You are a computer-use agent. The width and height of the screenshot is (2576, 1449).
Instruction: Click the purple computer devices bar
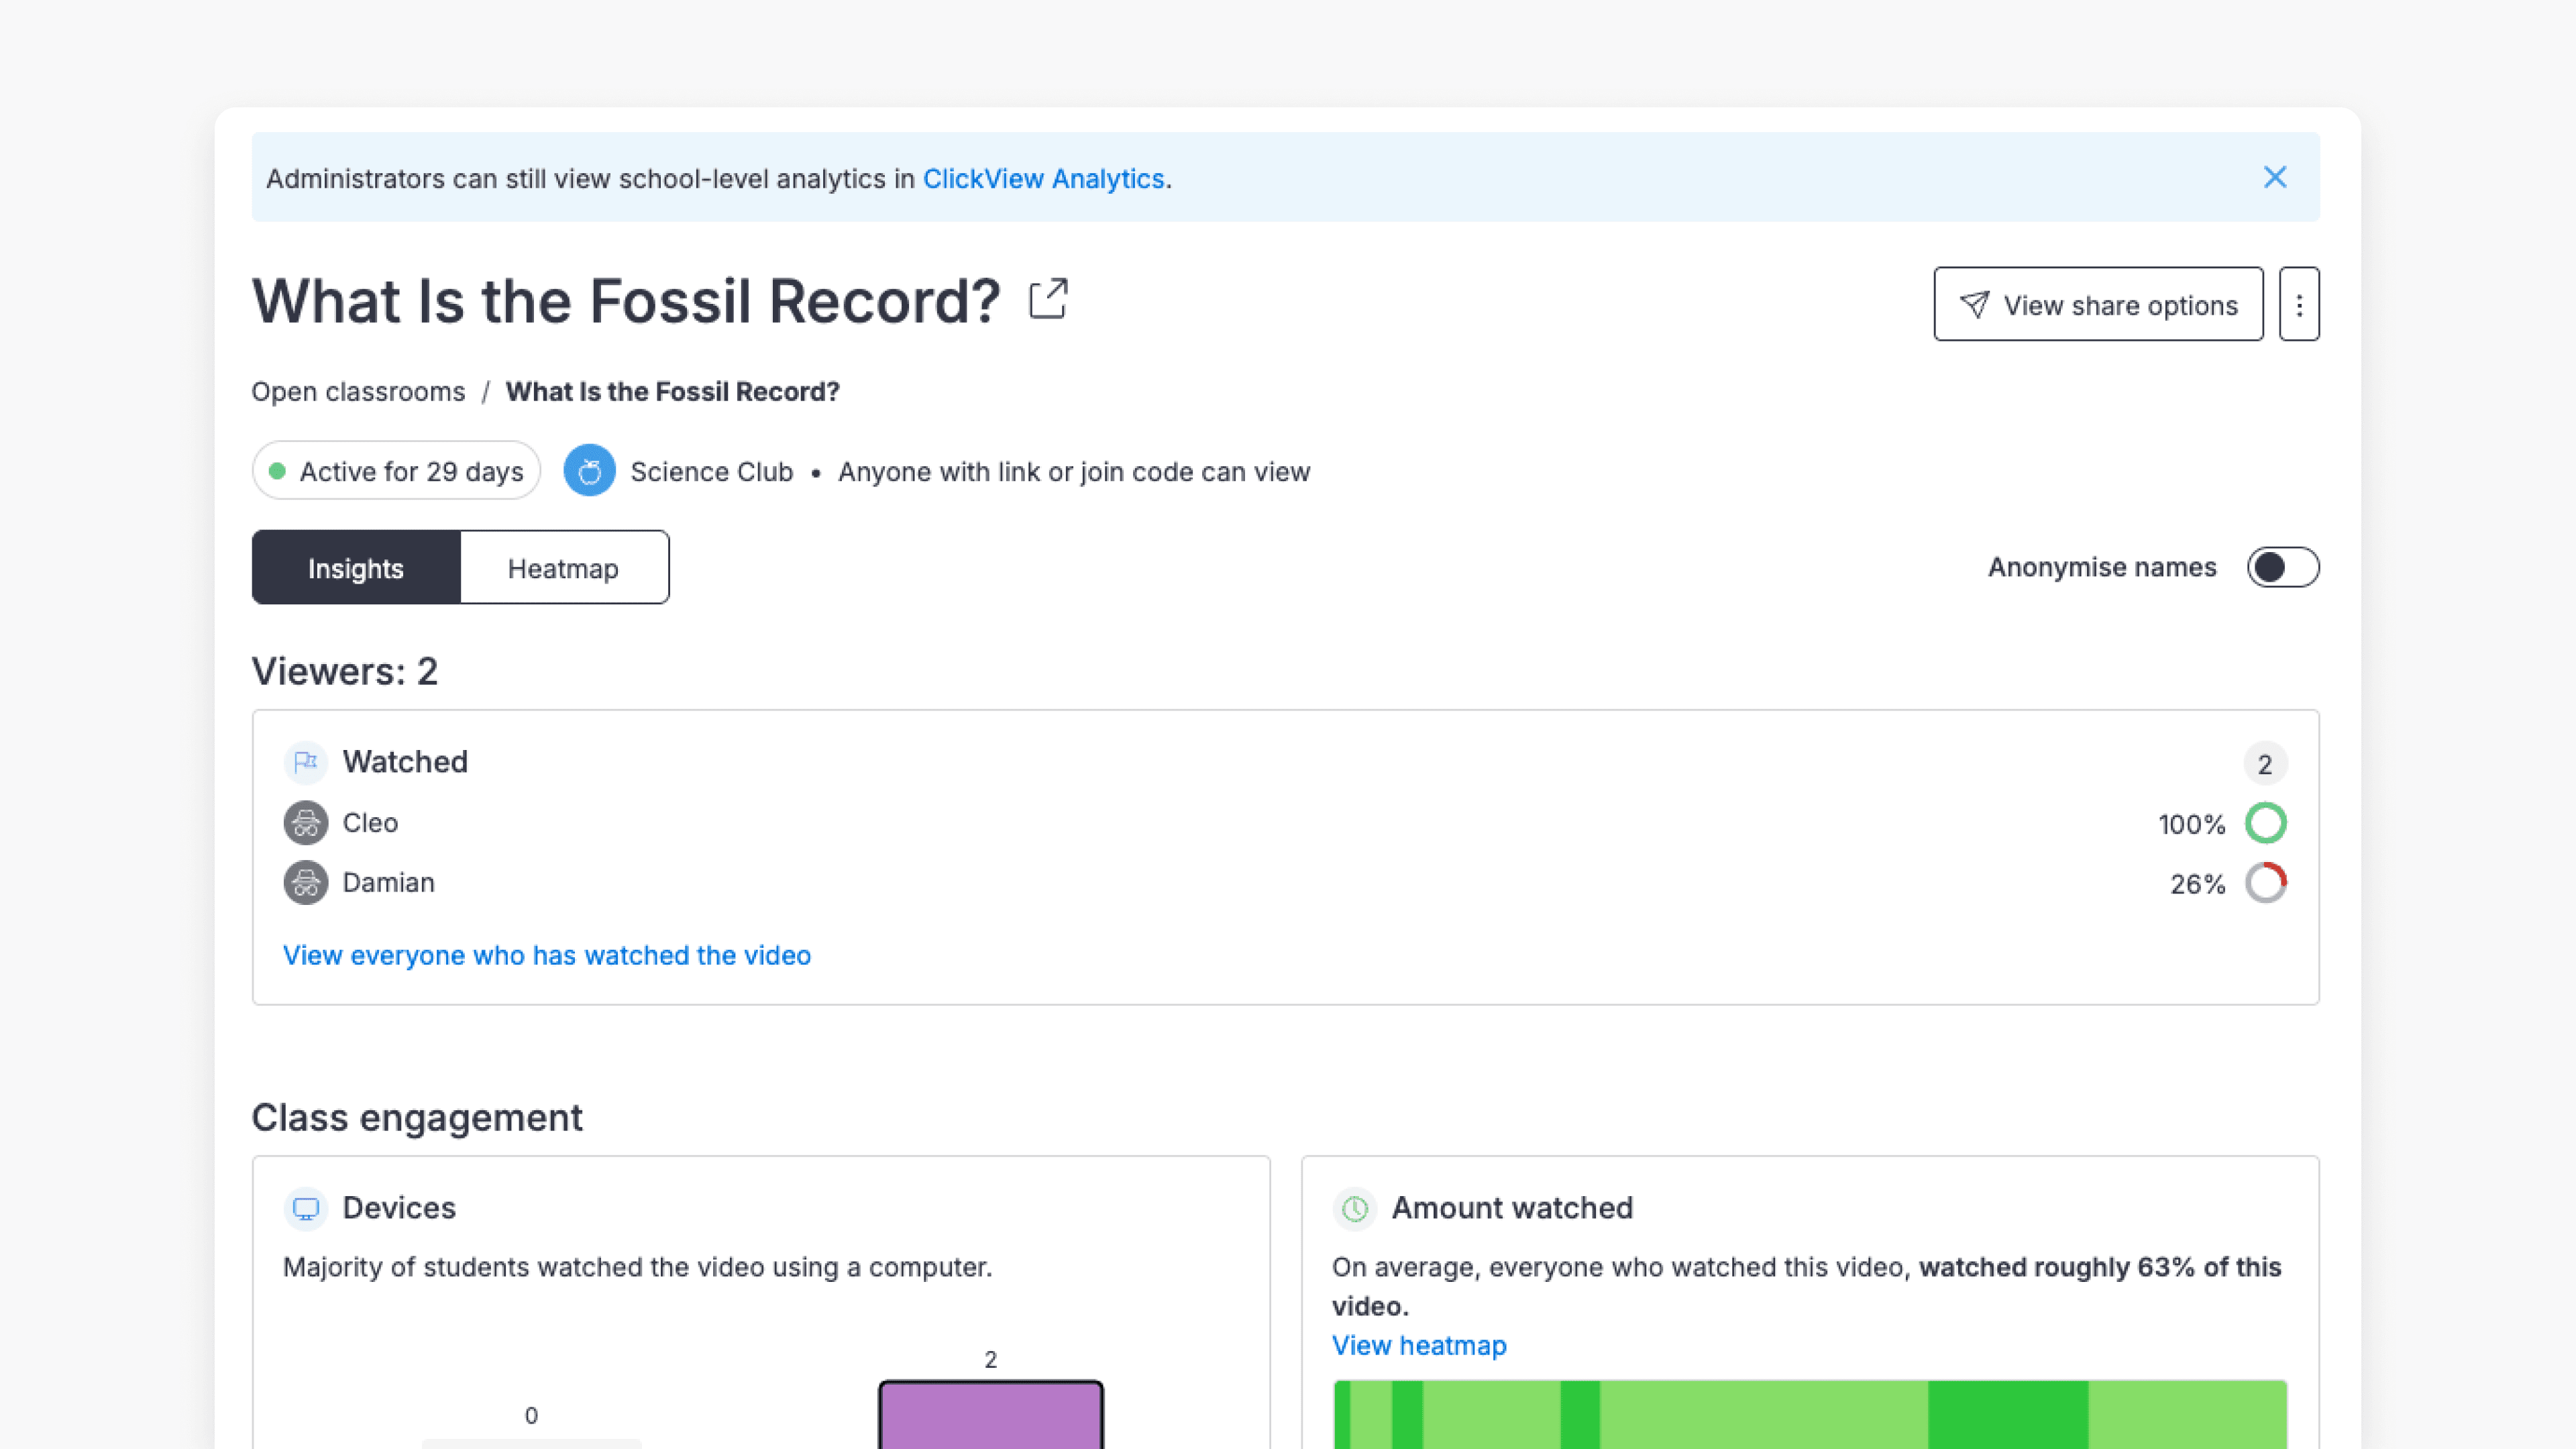tap(990, 1414)
